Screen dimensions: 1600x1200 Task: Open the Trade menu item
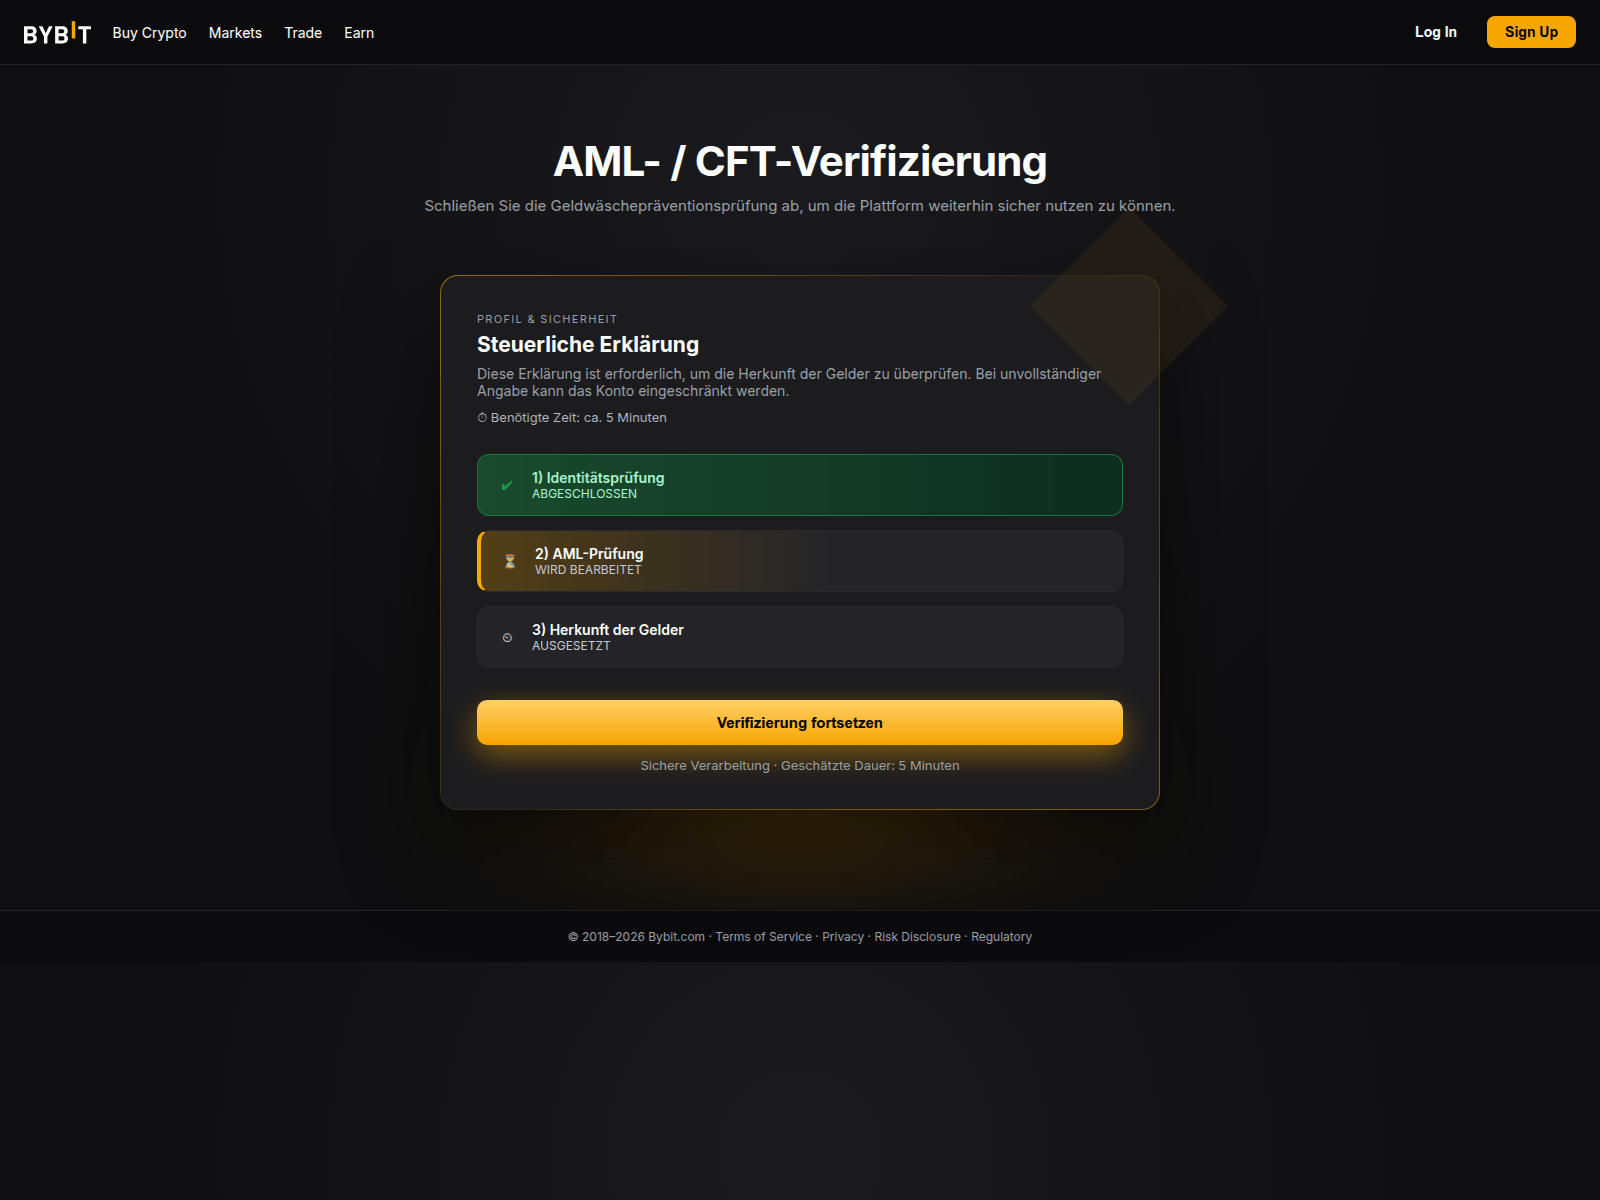[303, 33]
